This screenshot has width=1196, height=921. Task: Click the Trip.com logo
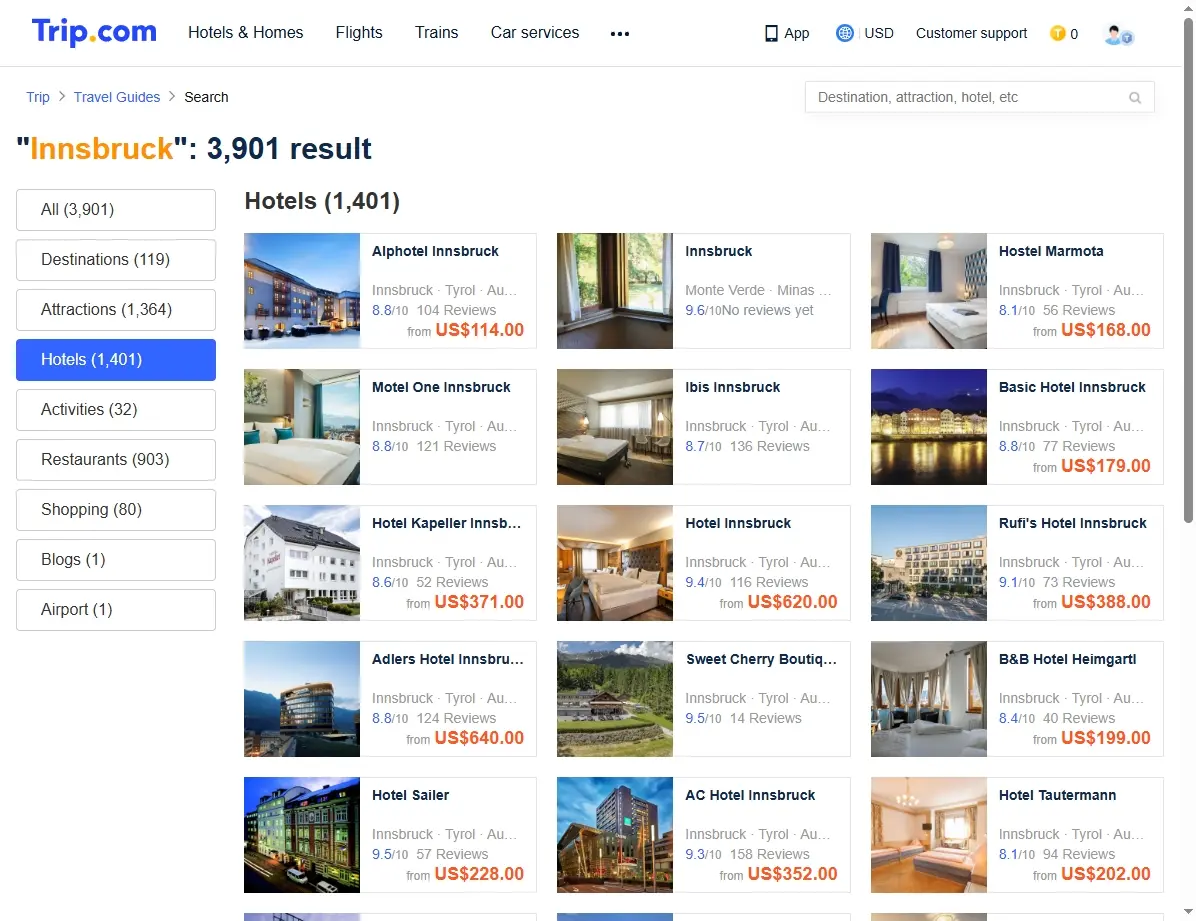click(x=94, y=32)
